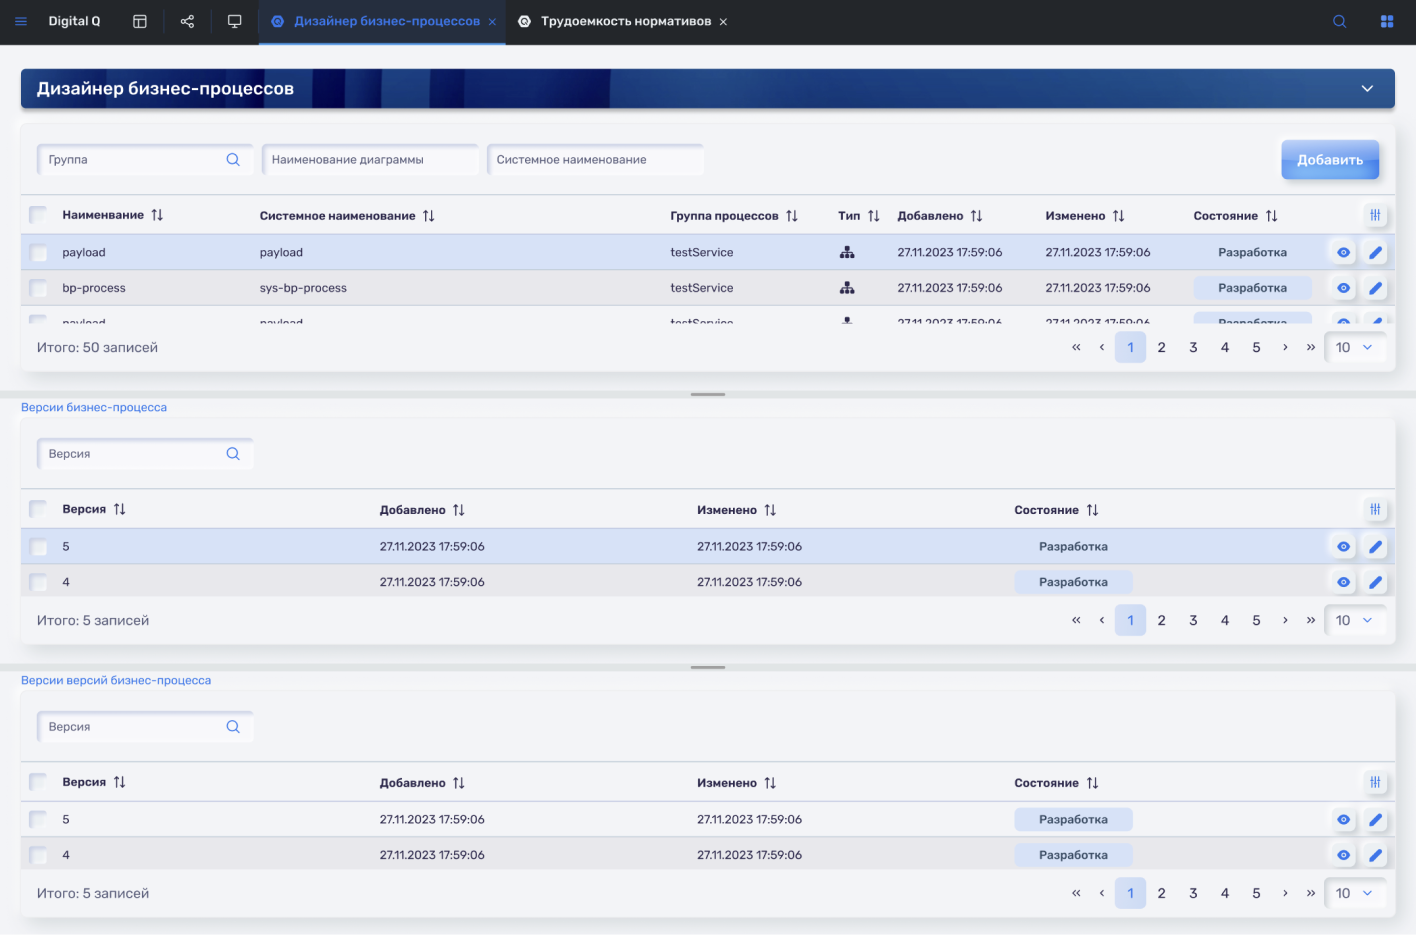The height and width of the screenshot is (935, 1416).
Task: Click the top bar search magnifier icon
Action: click(x=1340, y=21)
